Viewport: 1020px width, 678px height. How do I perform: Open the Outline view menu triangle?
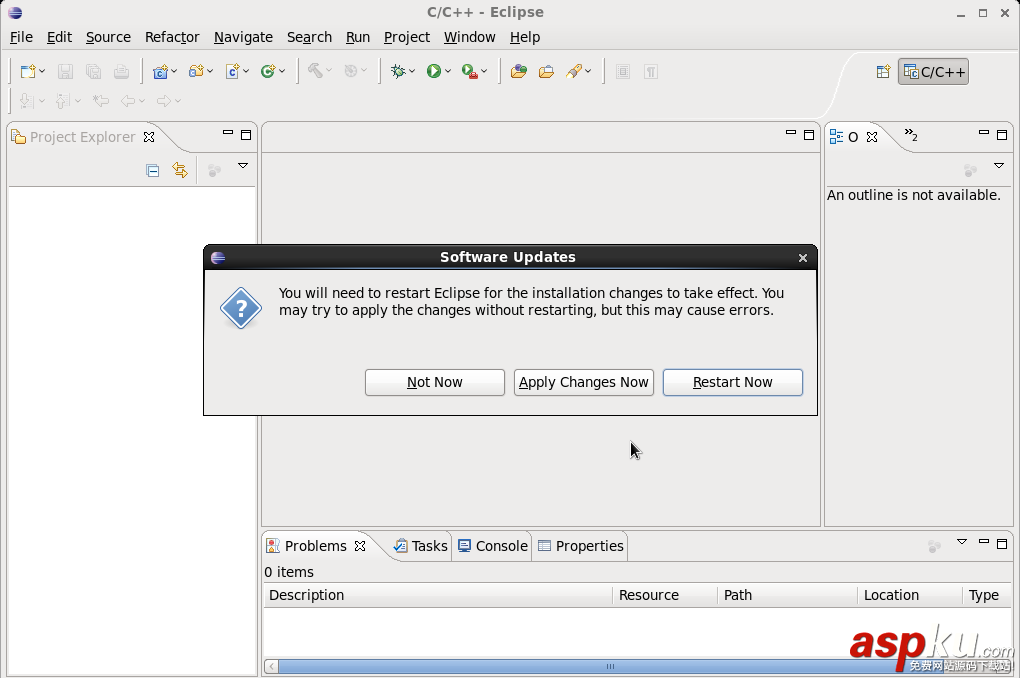pyautogui.click(x=999, y=166)
